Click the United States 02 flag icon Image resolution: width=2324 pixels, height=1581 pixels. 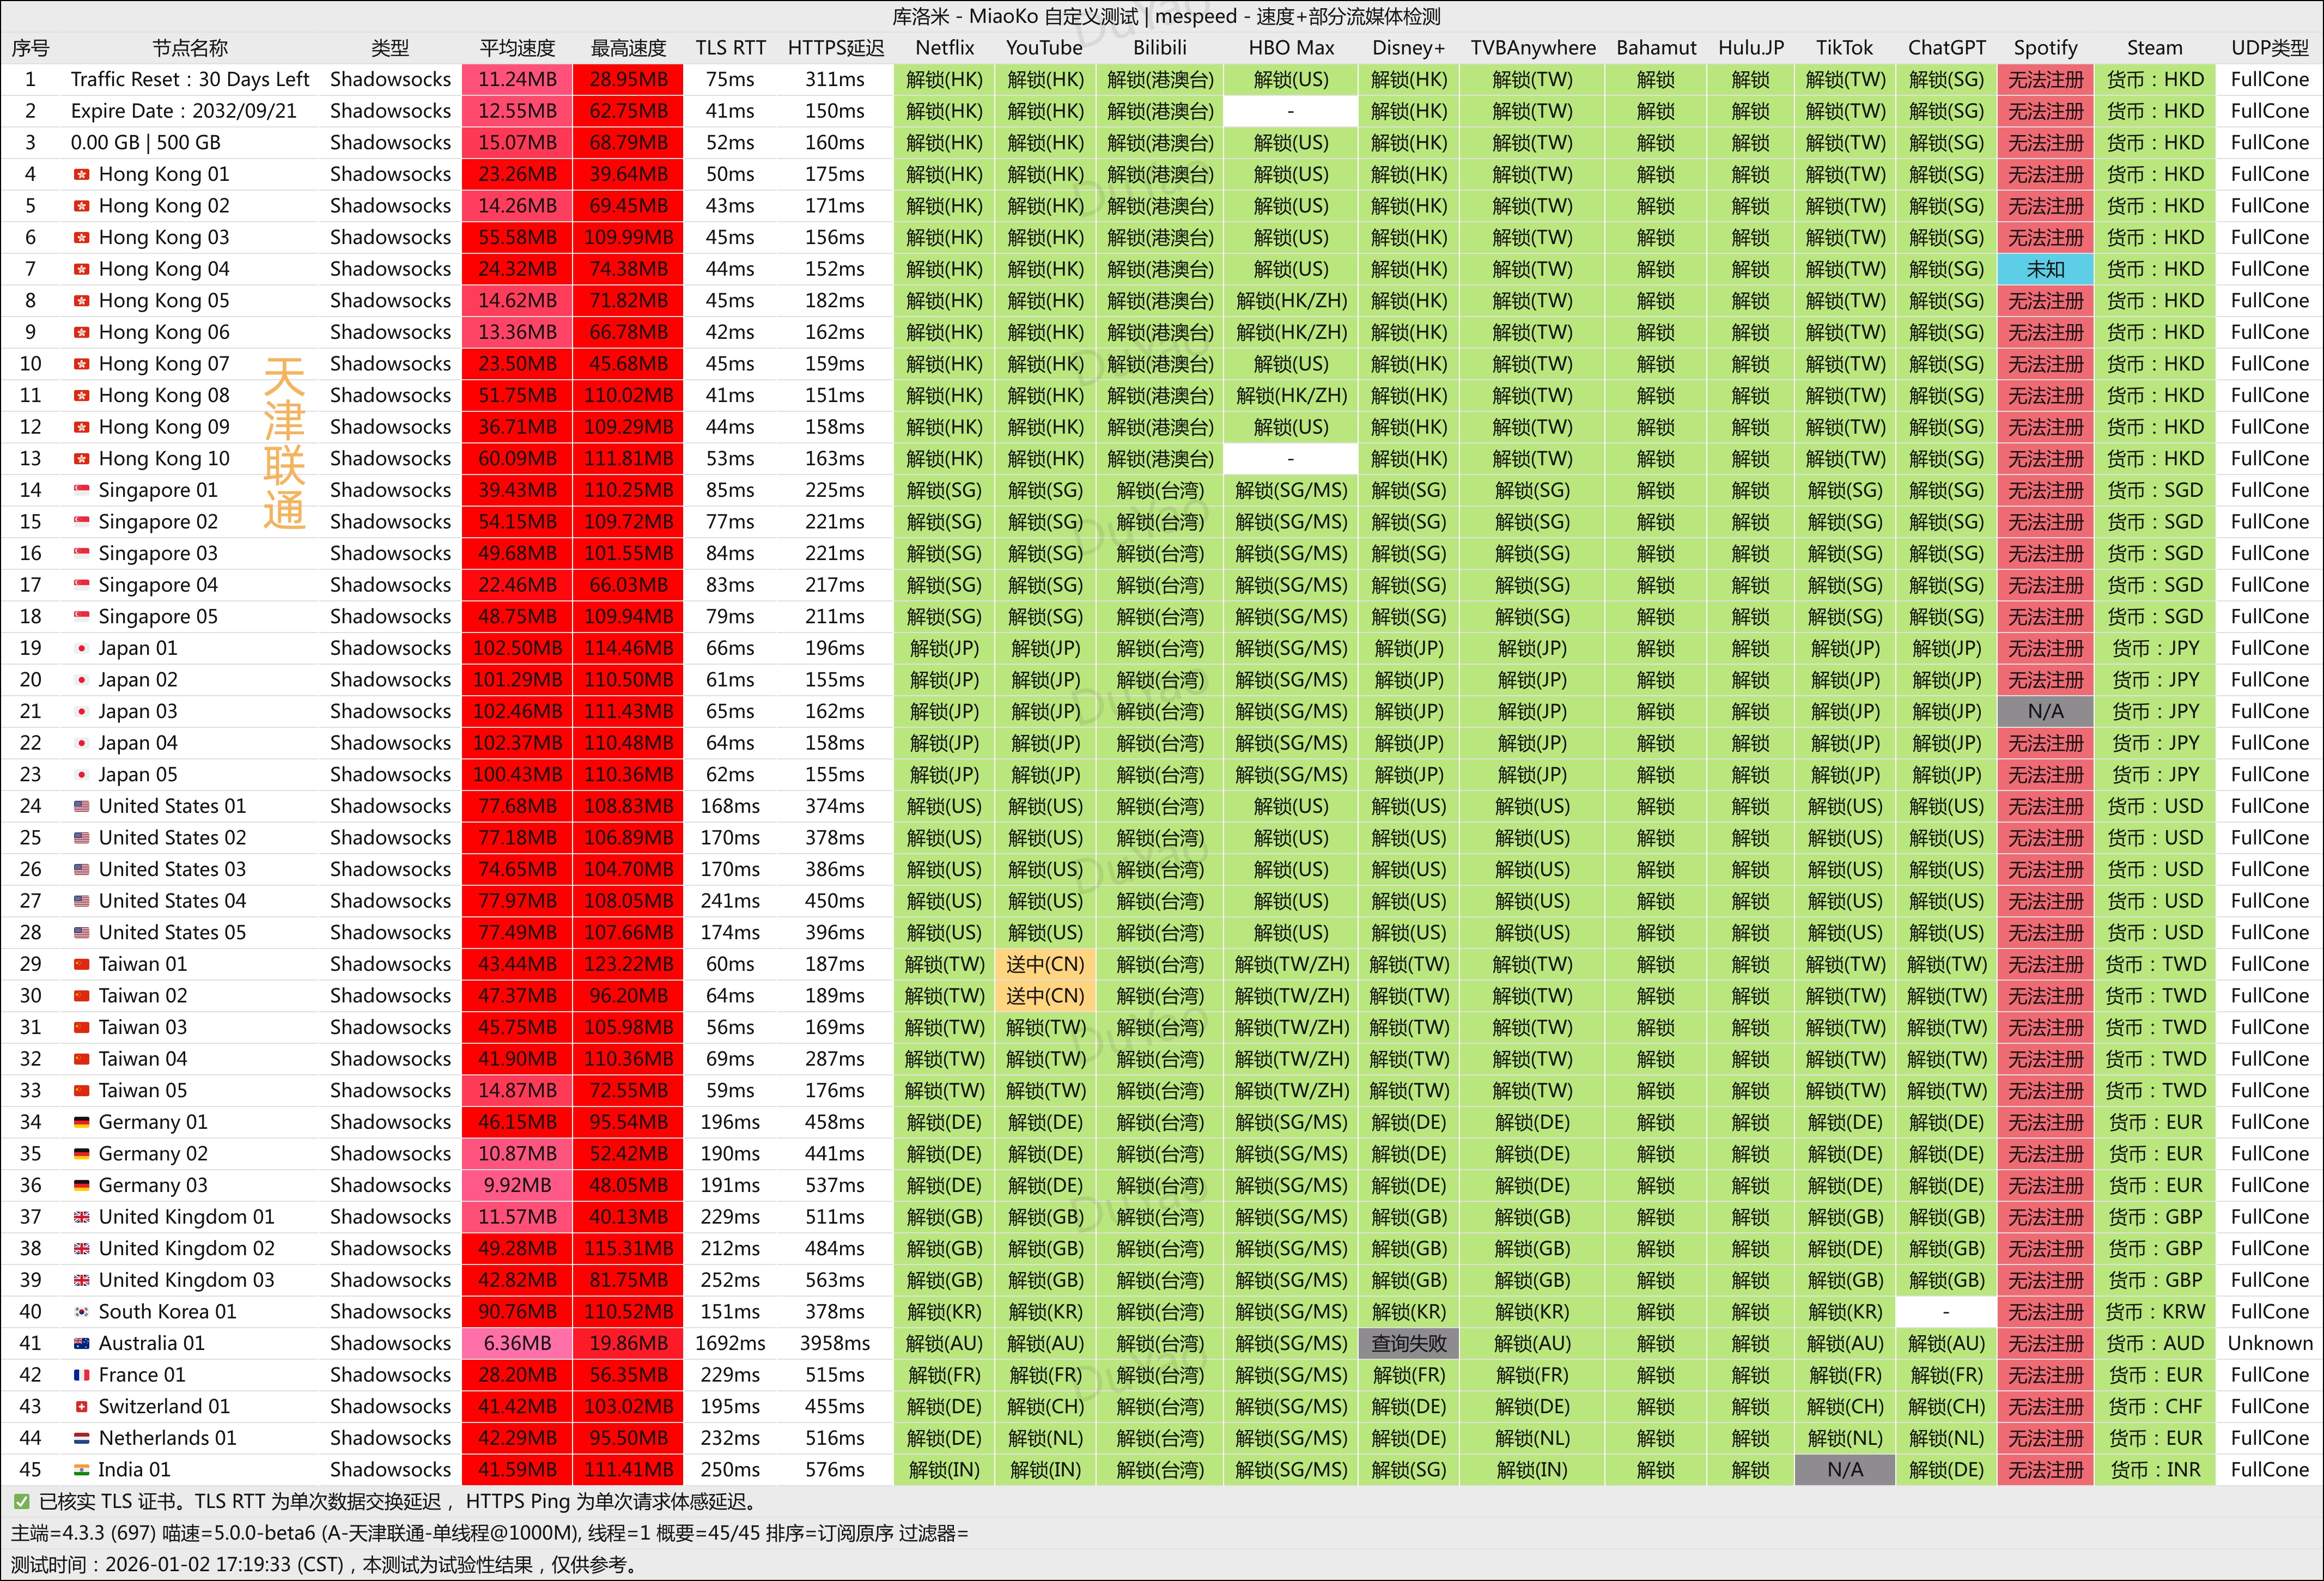82,838
